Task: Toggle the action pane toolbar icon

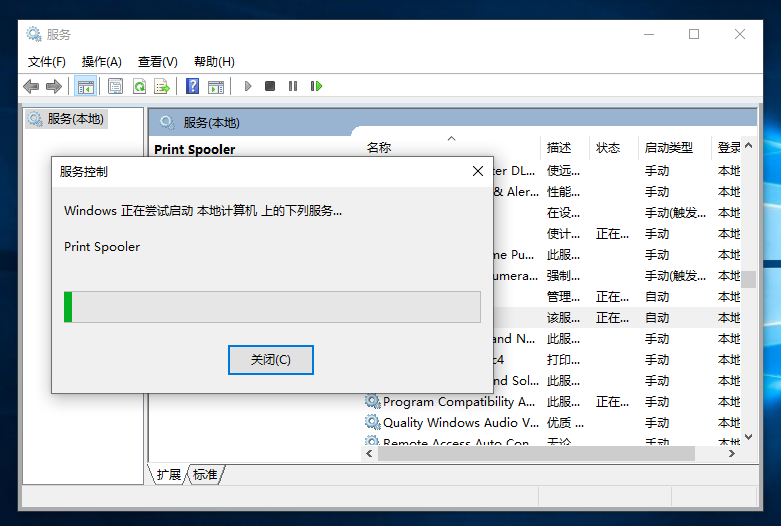Action: [216, 87]
